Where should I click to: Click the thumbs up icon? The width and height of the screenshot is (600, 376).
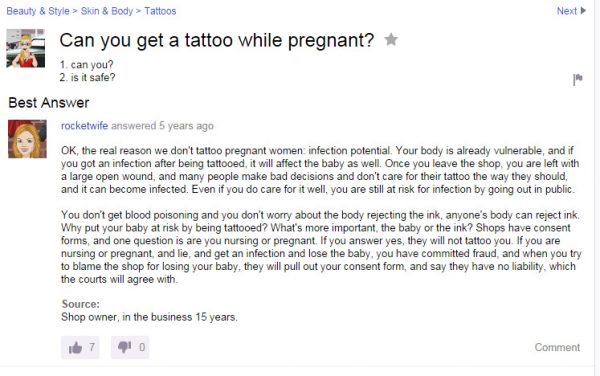pos(75,347)
